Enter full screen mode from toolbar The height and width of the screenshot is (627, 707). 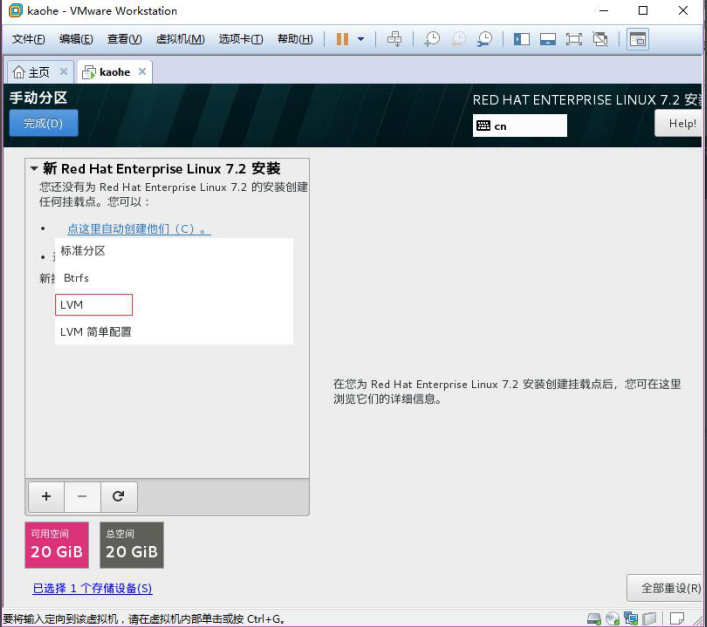pyautogui.click(x=574, y=39)
